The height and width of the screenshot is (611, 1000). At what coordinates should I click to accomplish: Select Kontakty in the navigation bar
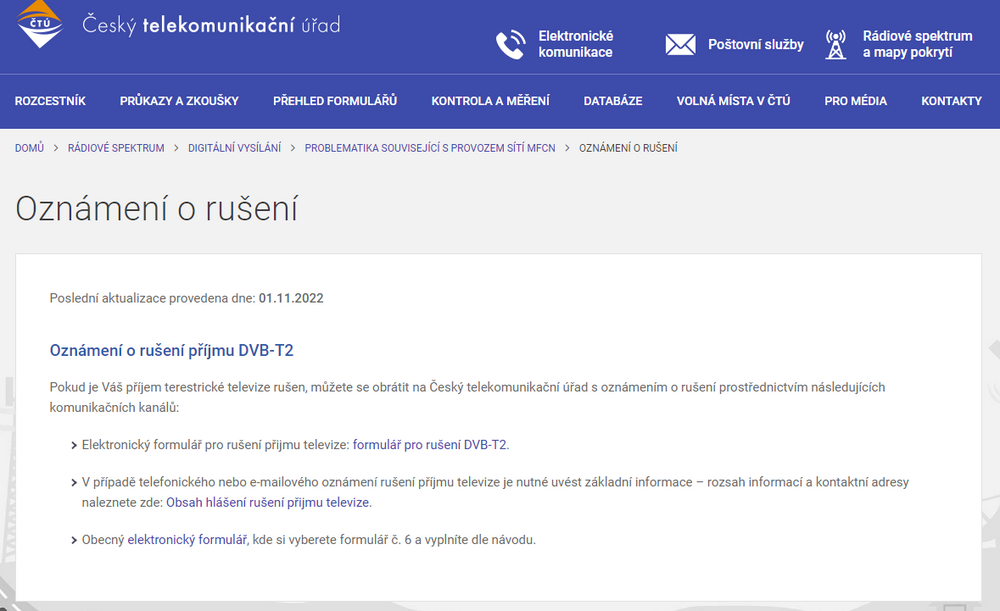click(951, 101)
